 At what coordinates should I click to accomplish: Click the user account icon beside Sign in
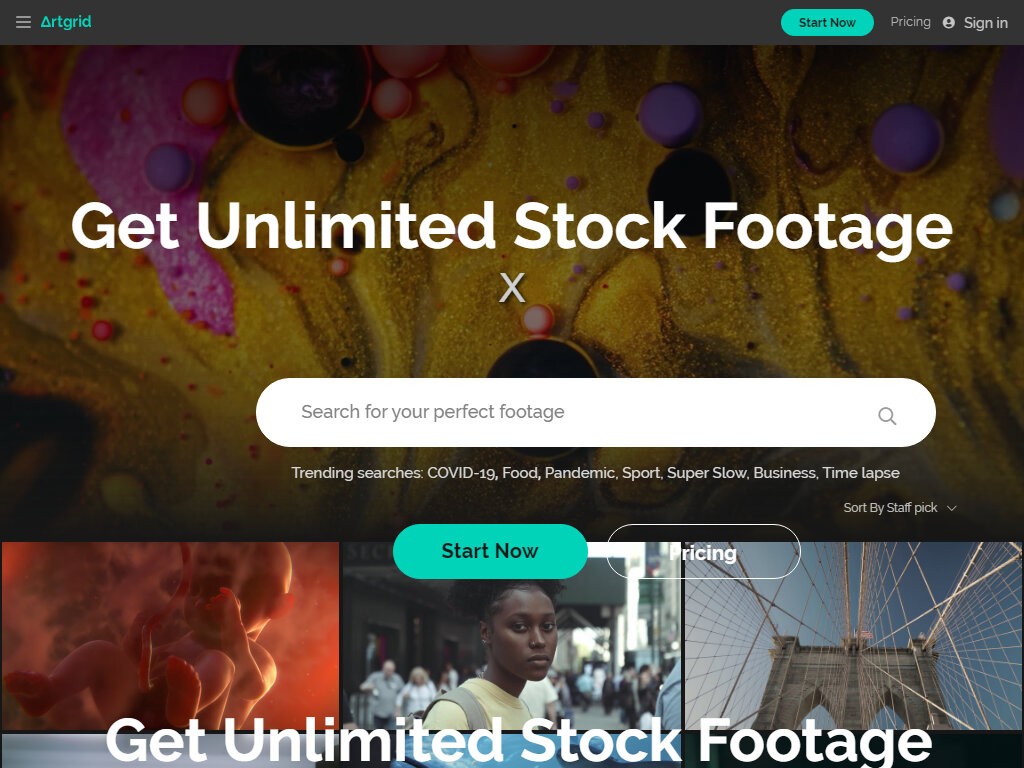(x=949, y=23)
